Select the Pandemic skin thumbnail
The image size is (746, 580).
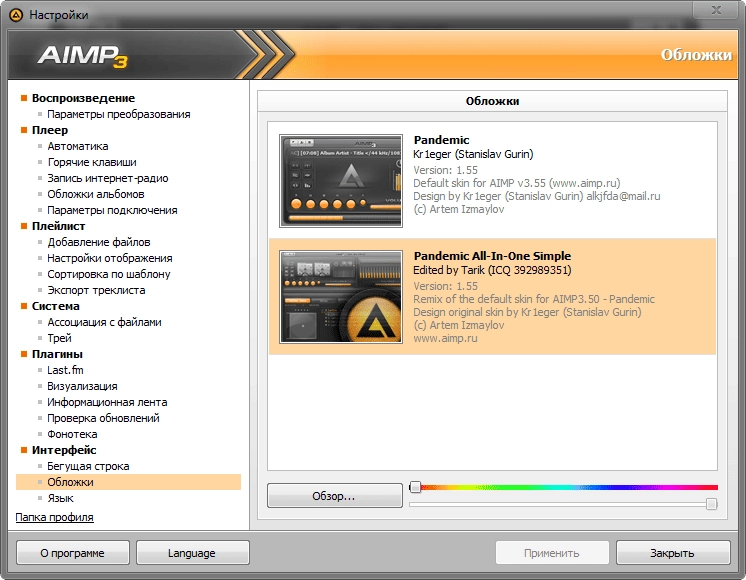[341, 181]
